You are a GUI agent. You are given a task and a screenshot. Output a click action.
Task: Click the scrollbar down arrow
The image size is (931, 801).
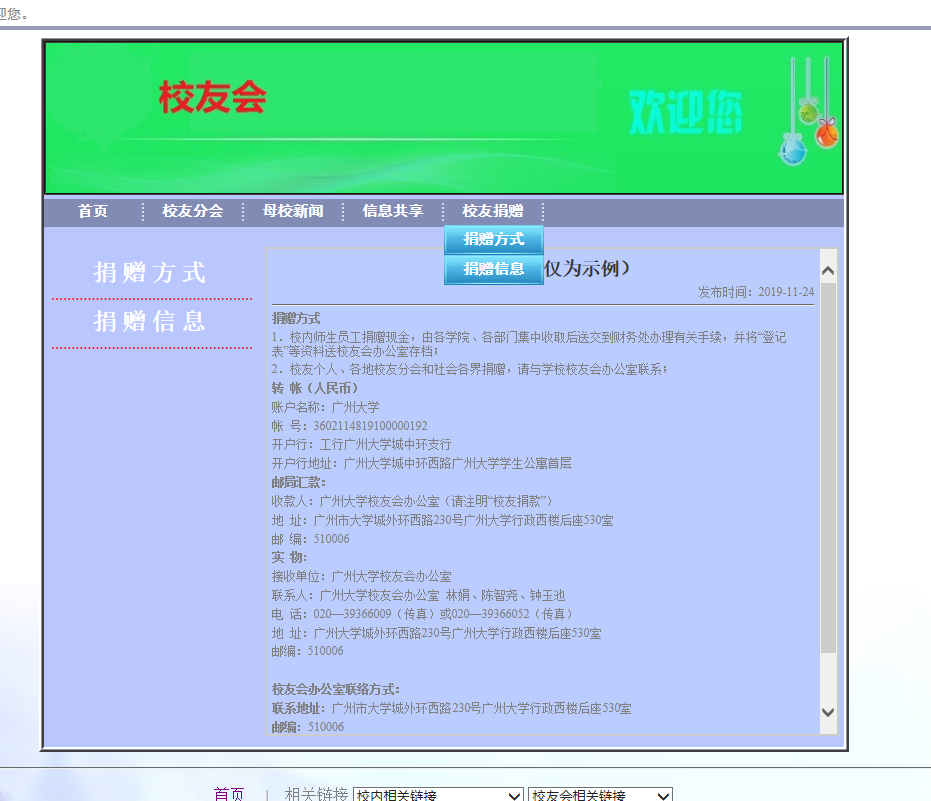click(827, 712)
